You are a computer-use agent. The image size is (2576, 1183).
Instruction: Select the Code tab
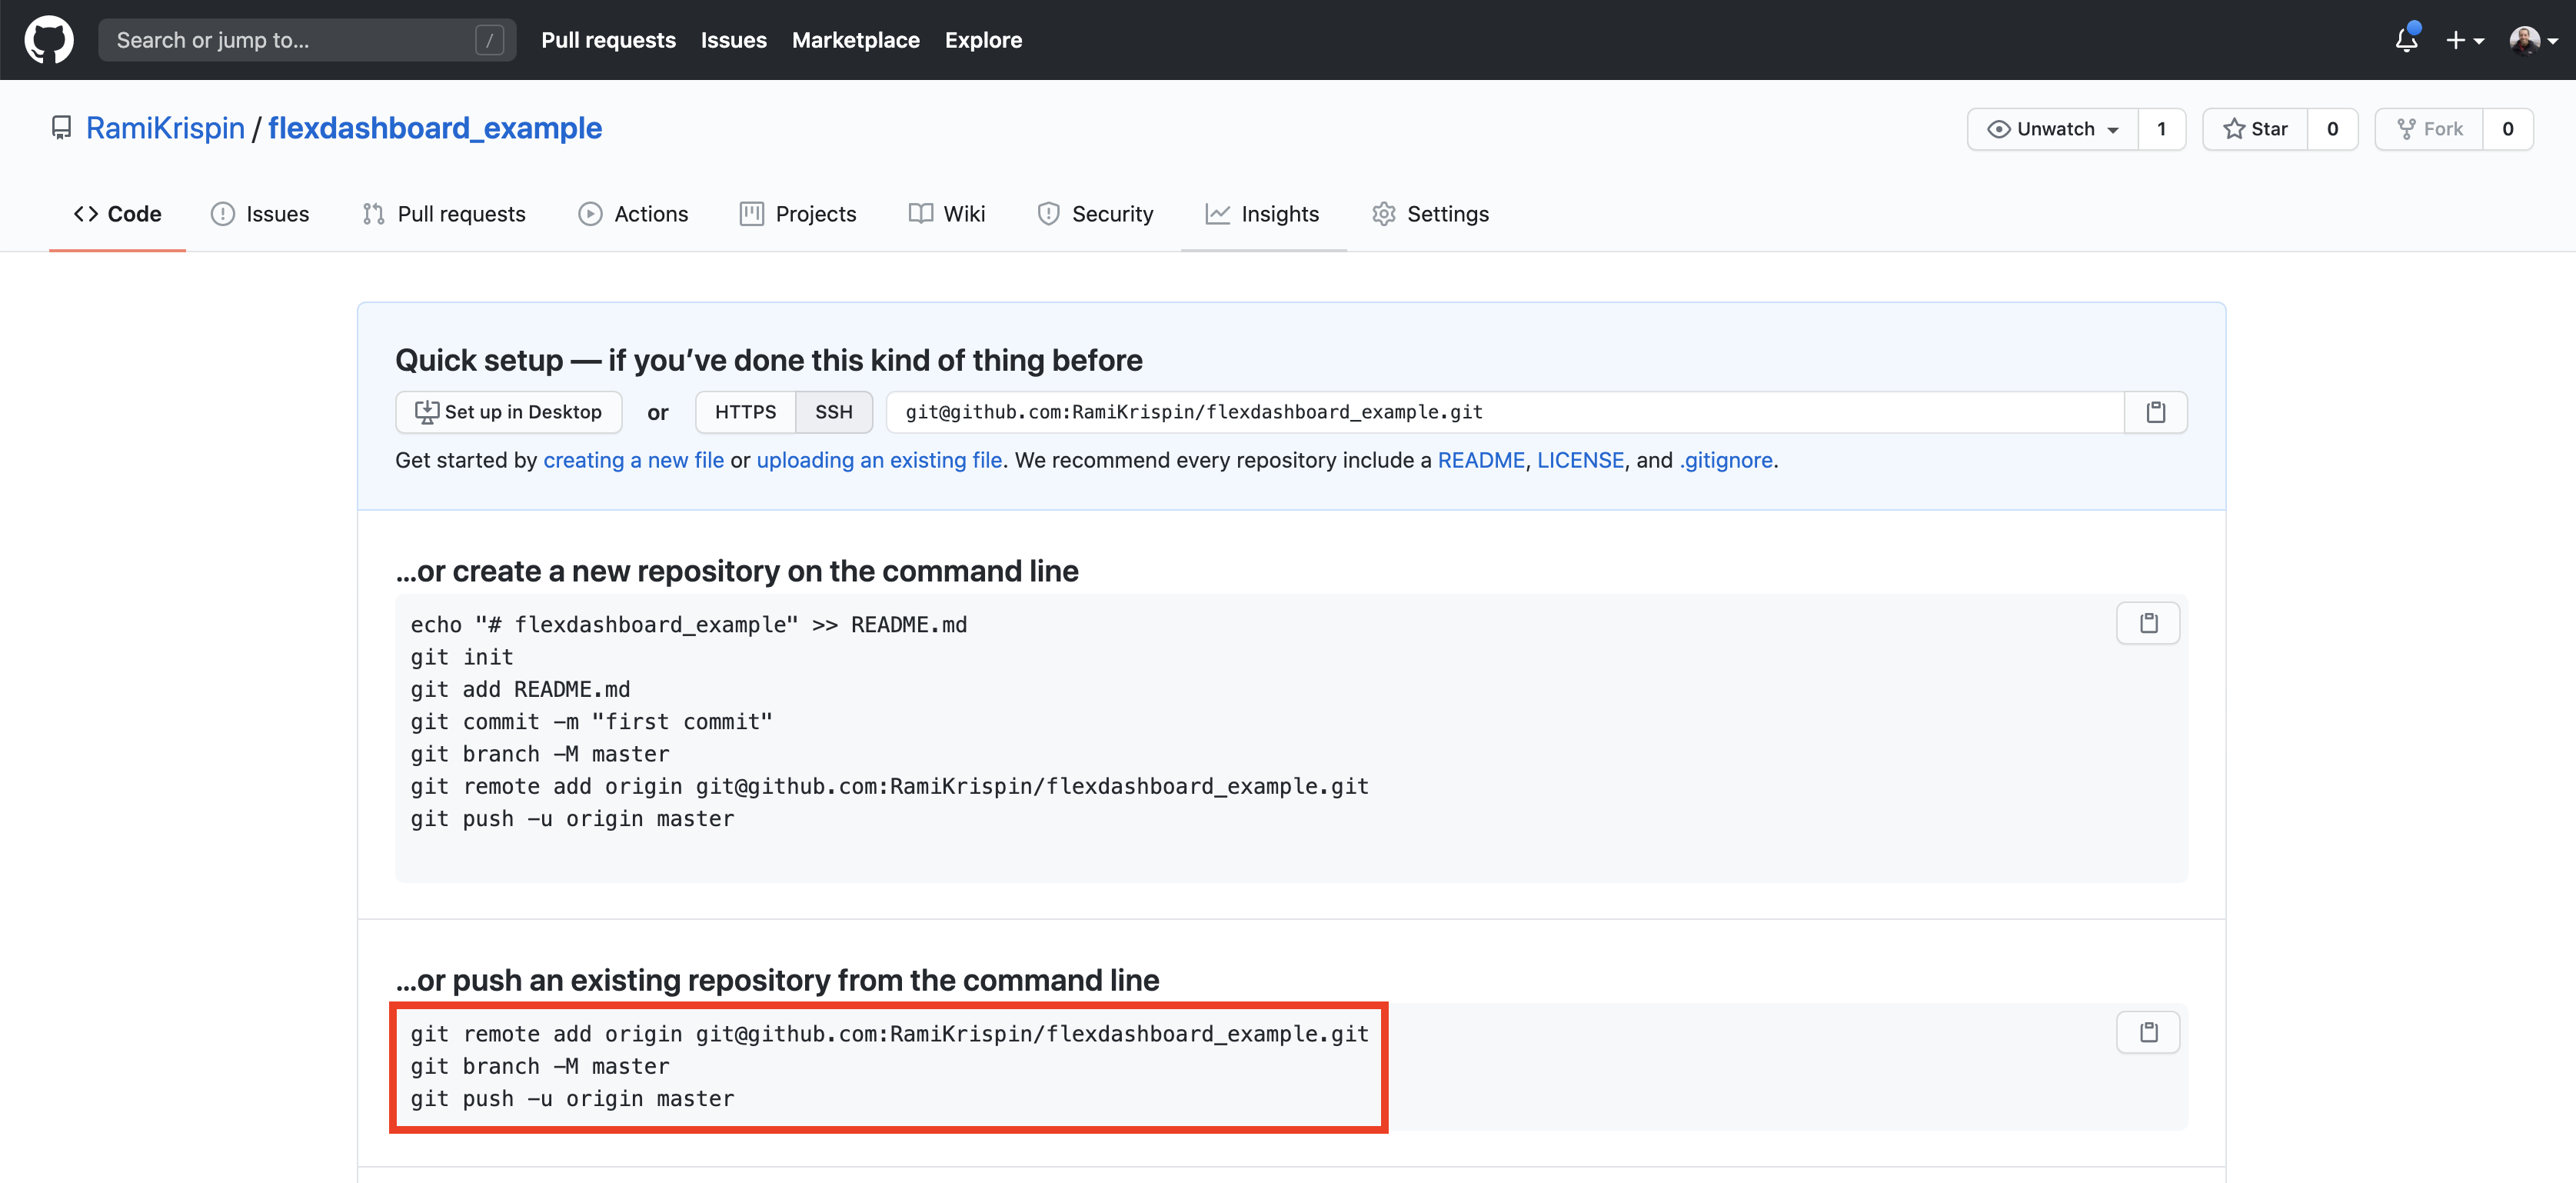coord(117,214)
